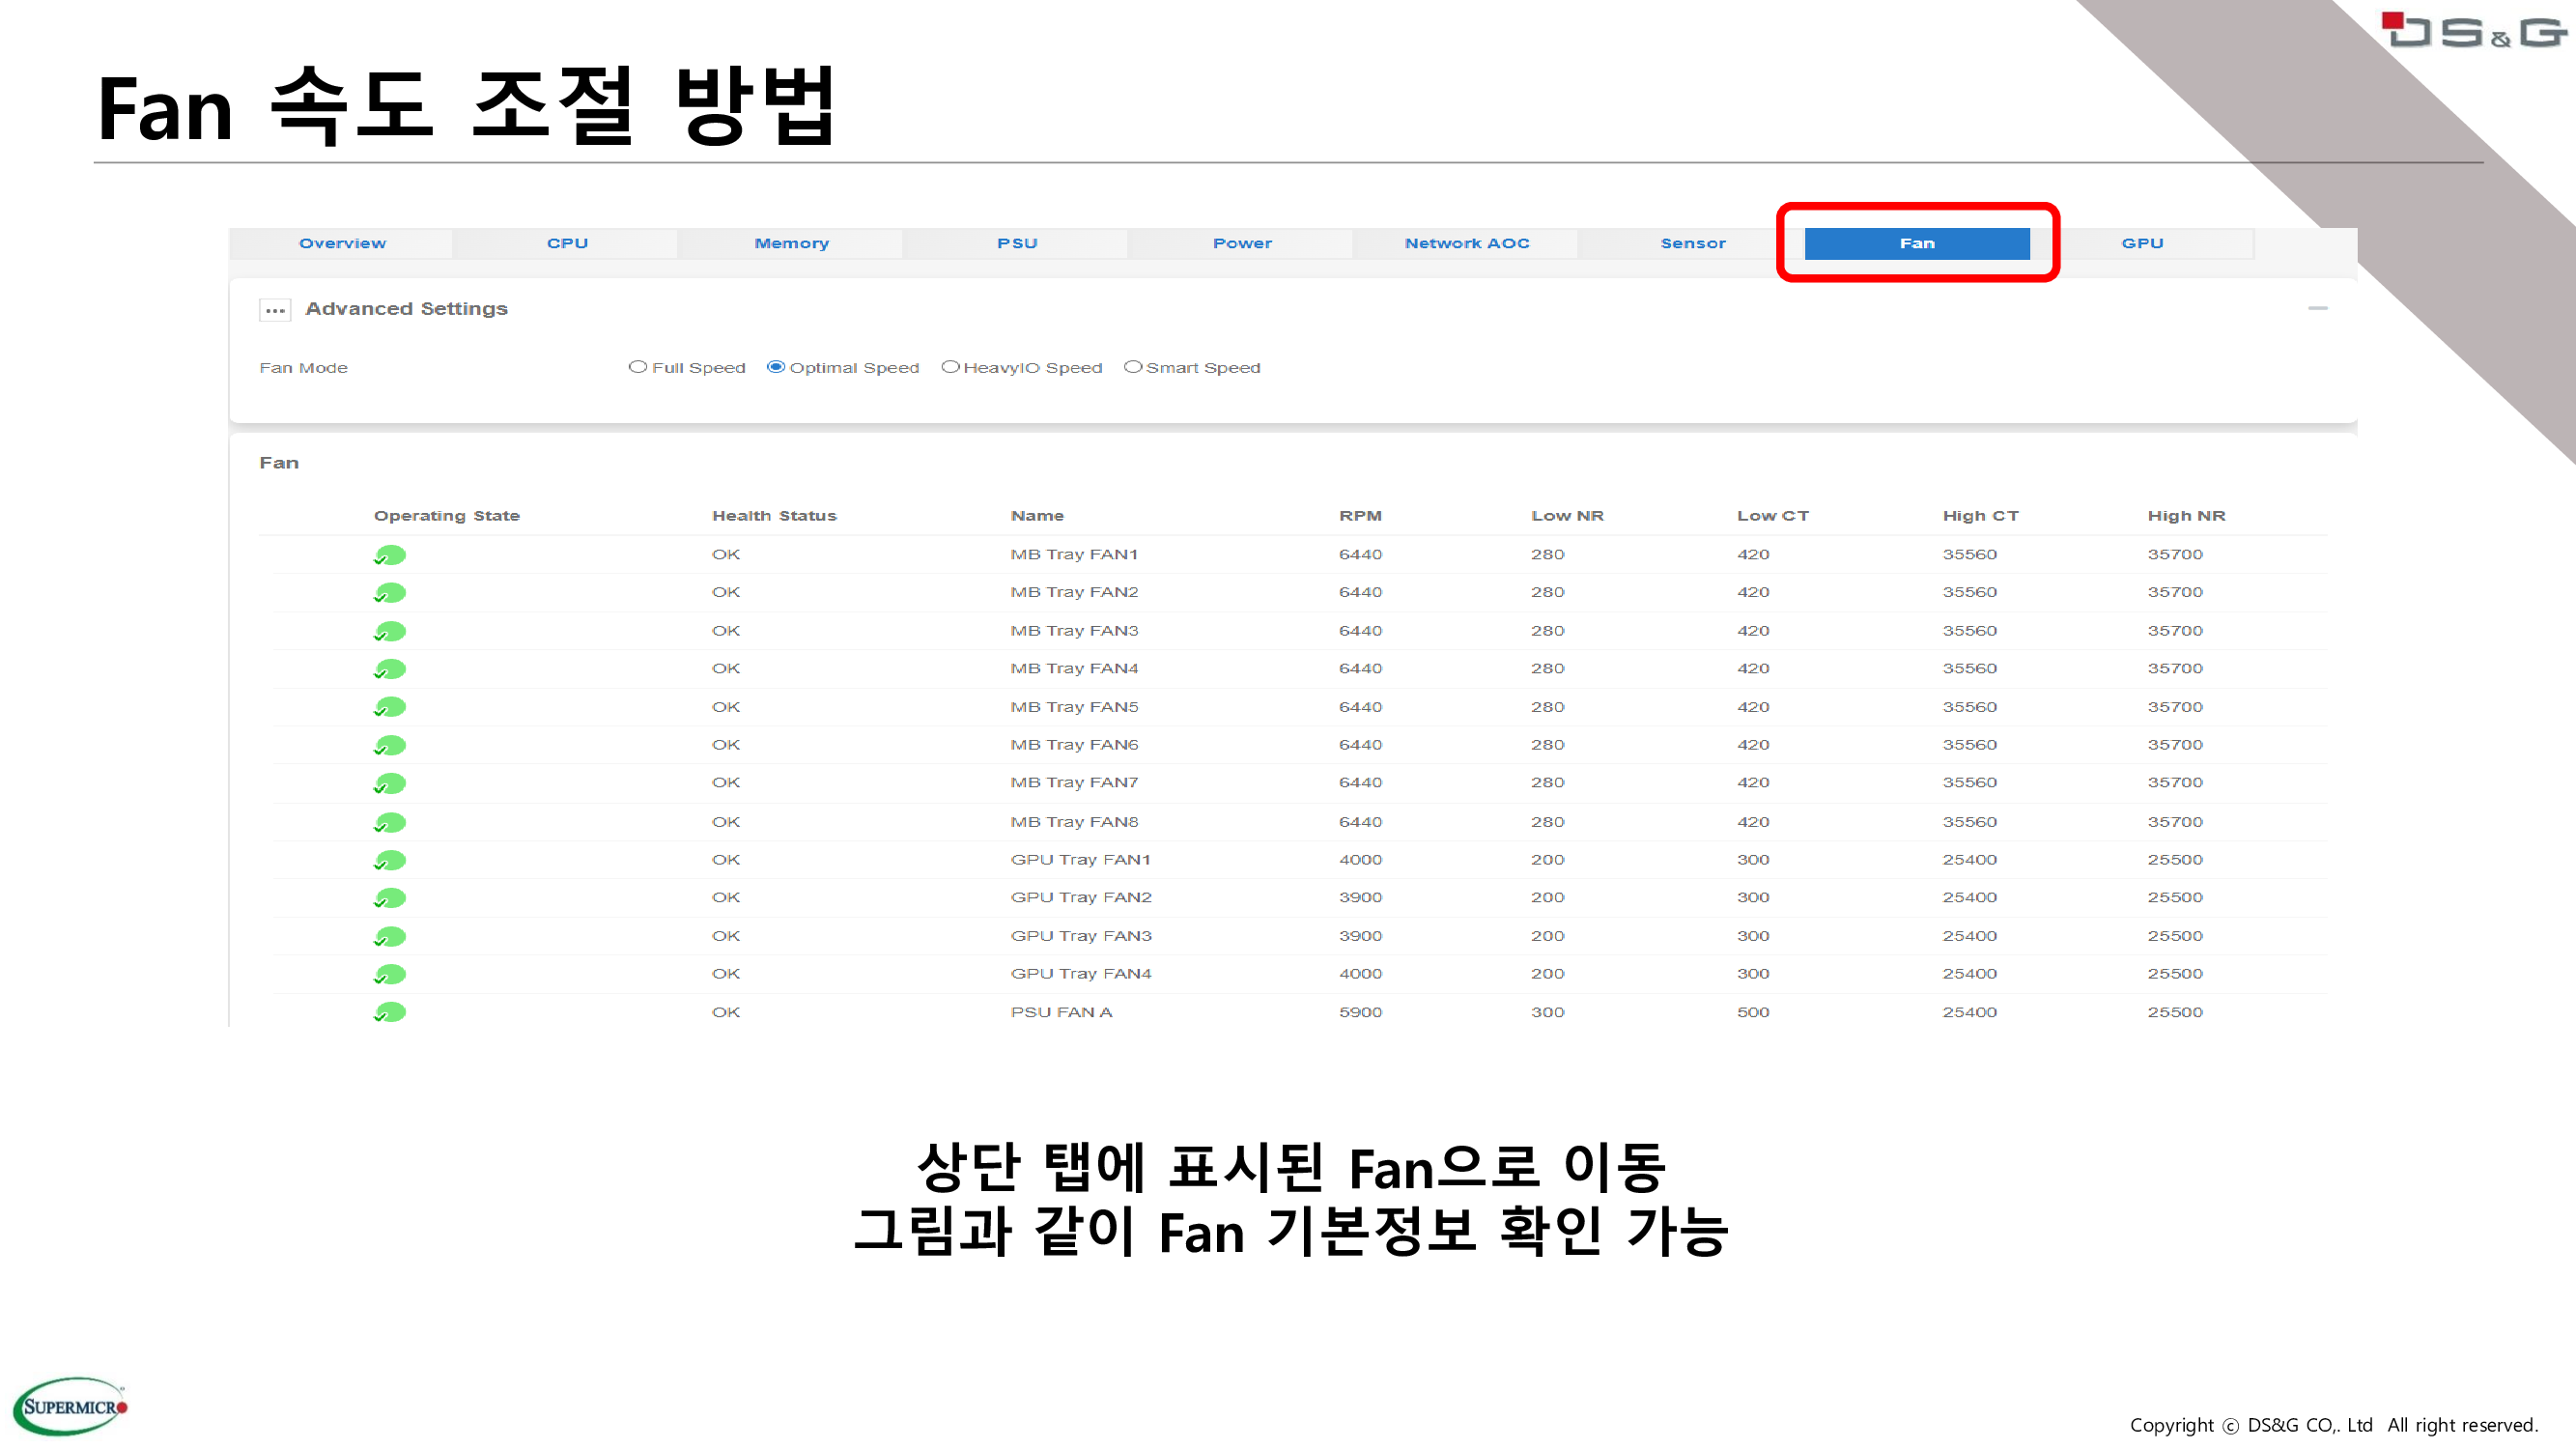
Task: Select the MB Tray FAN2 row
Action: coord(1073,591)
